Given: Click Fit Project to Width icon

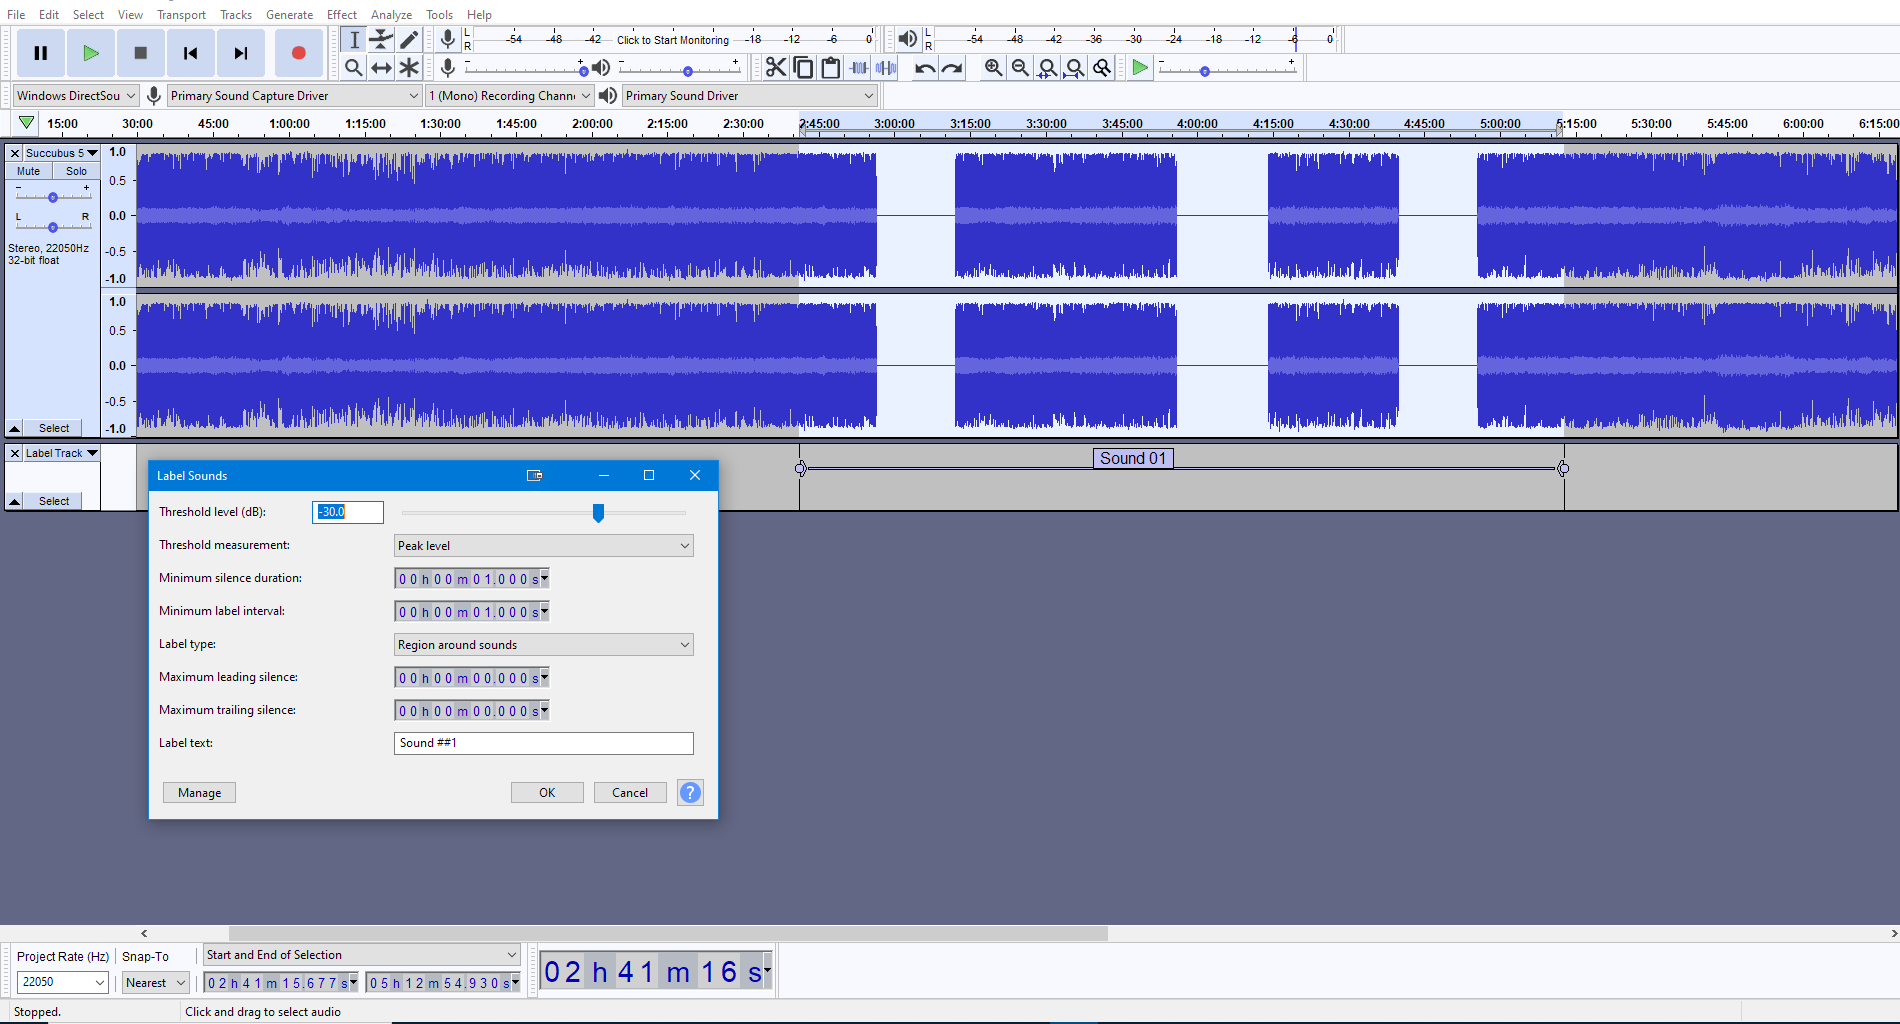Looking at the screenshot, I should click(1074, 67).
